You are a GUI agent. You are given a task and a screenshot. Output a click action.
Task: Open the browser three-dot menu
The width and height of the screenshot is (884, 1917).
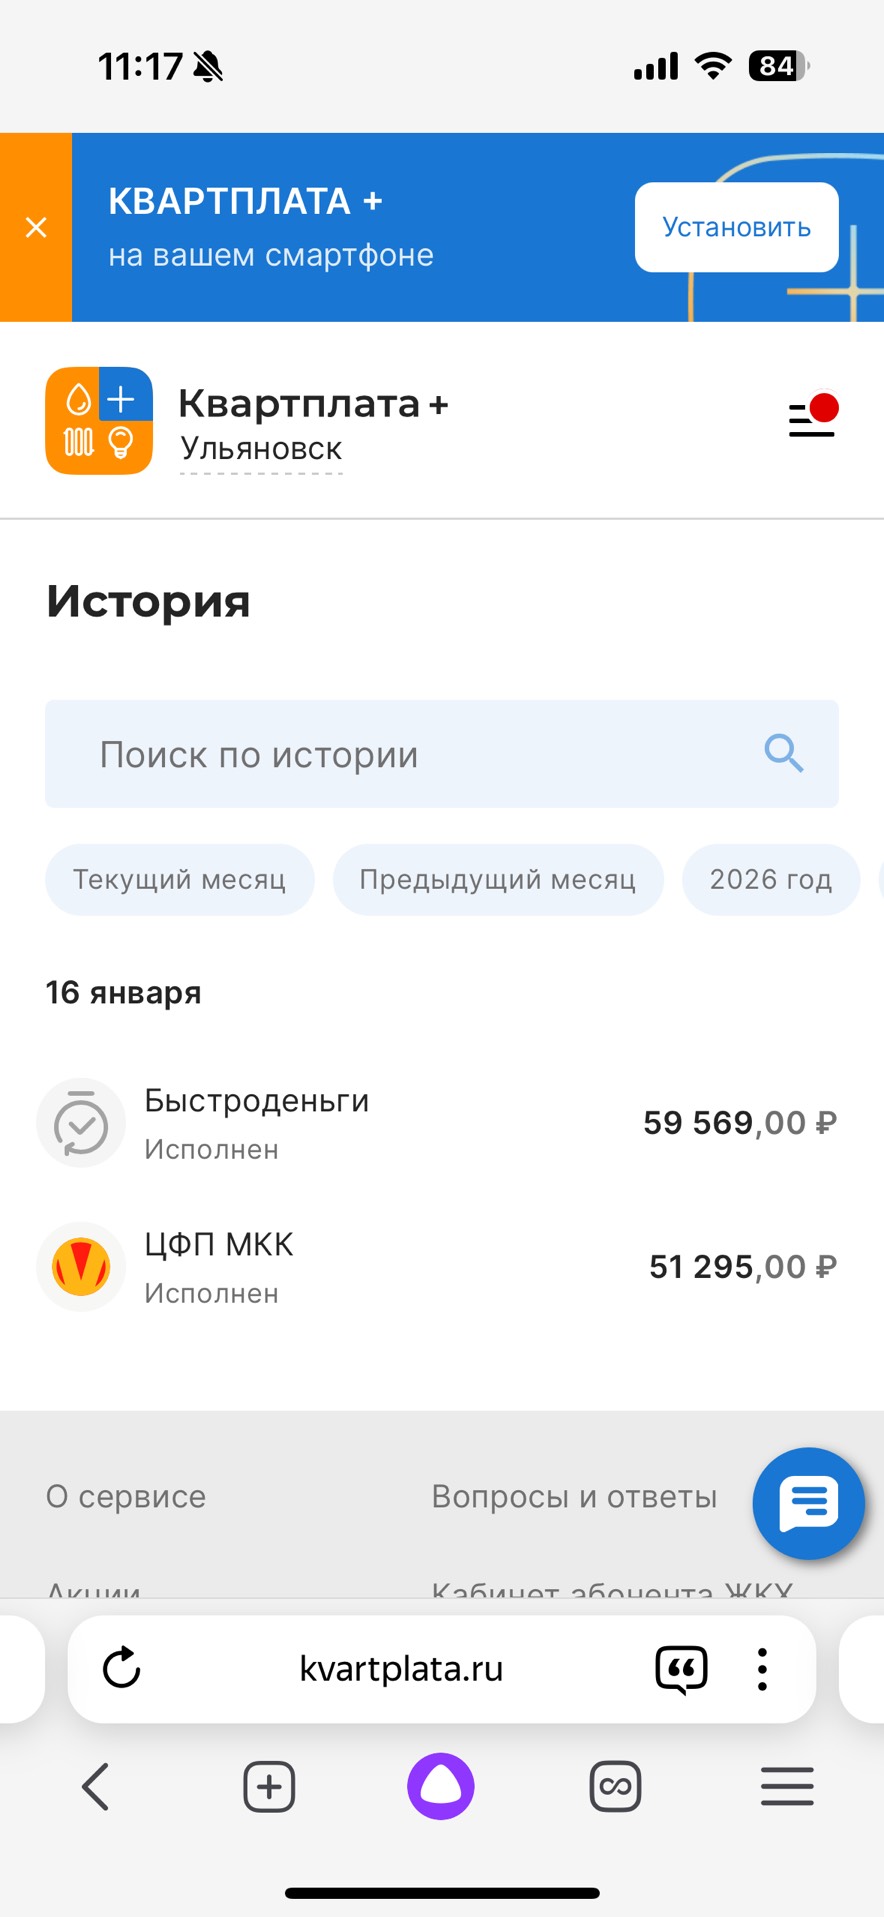coord(761,1668)
